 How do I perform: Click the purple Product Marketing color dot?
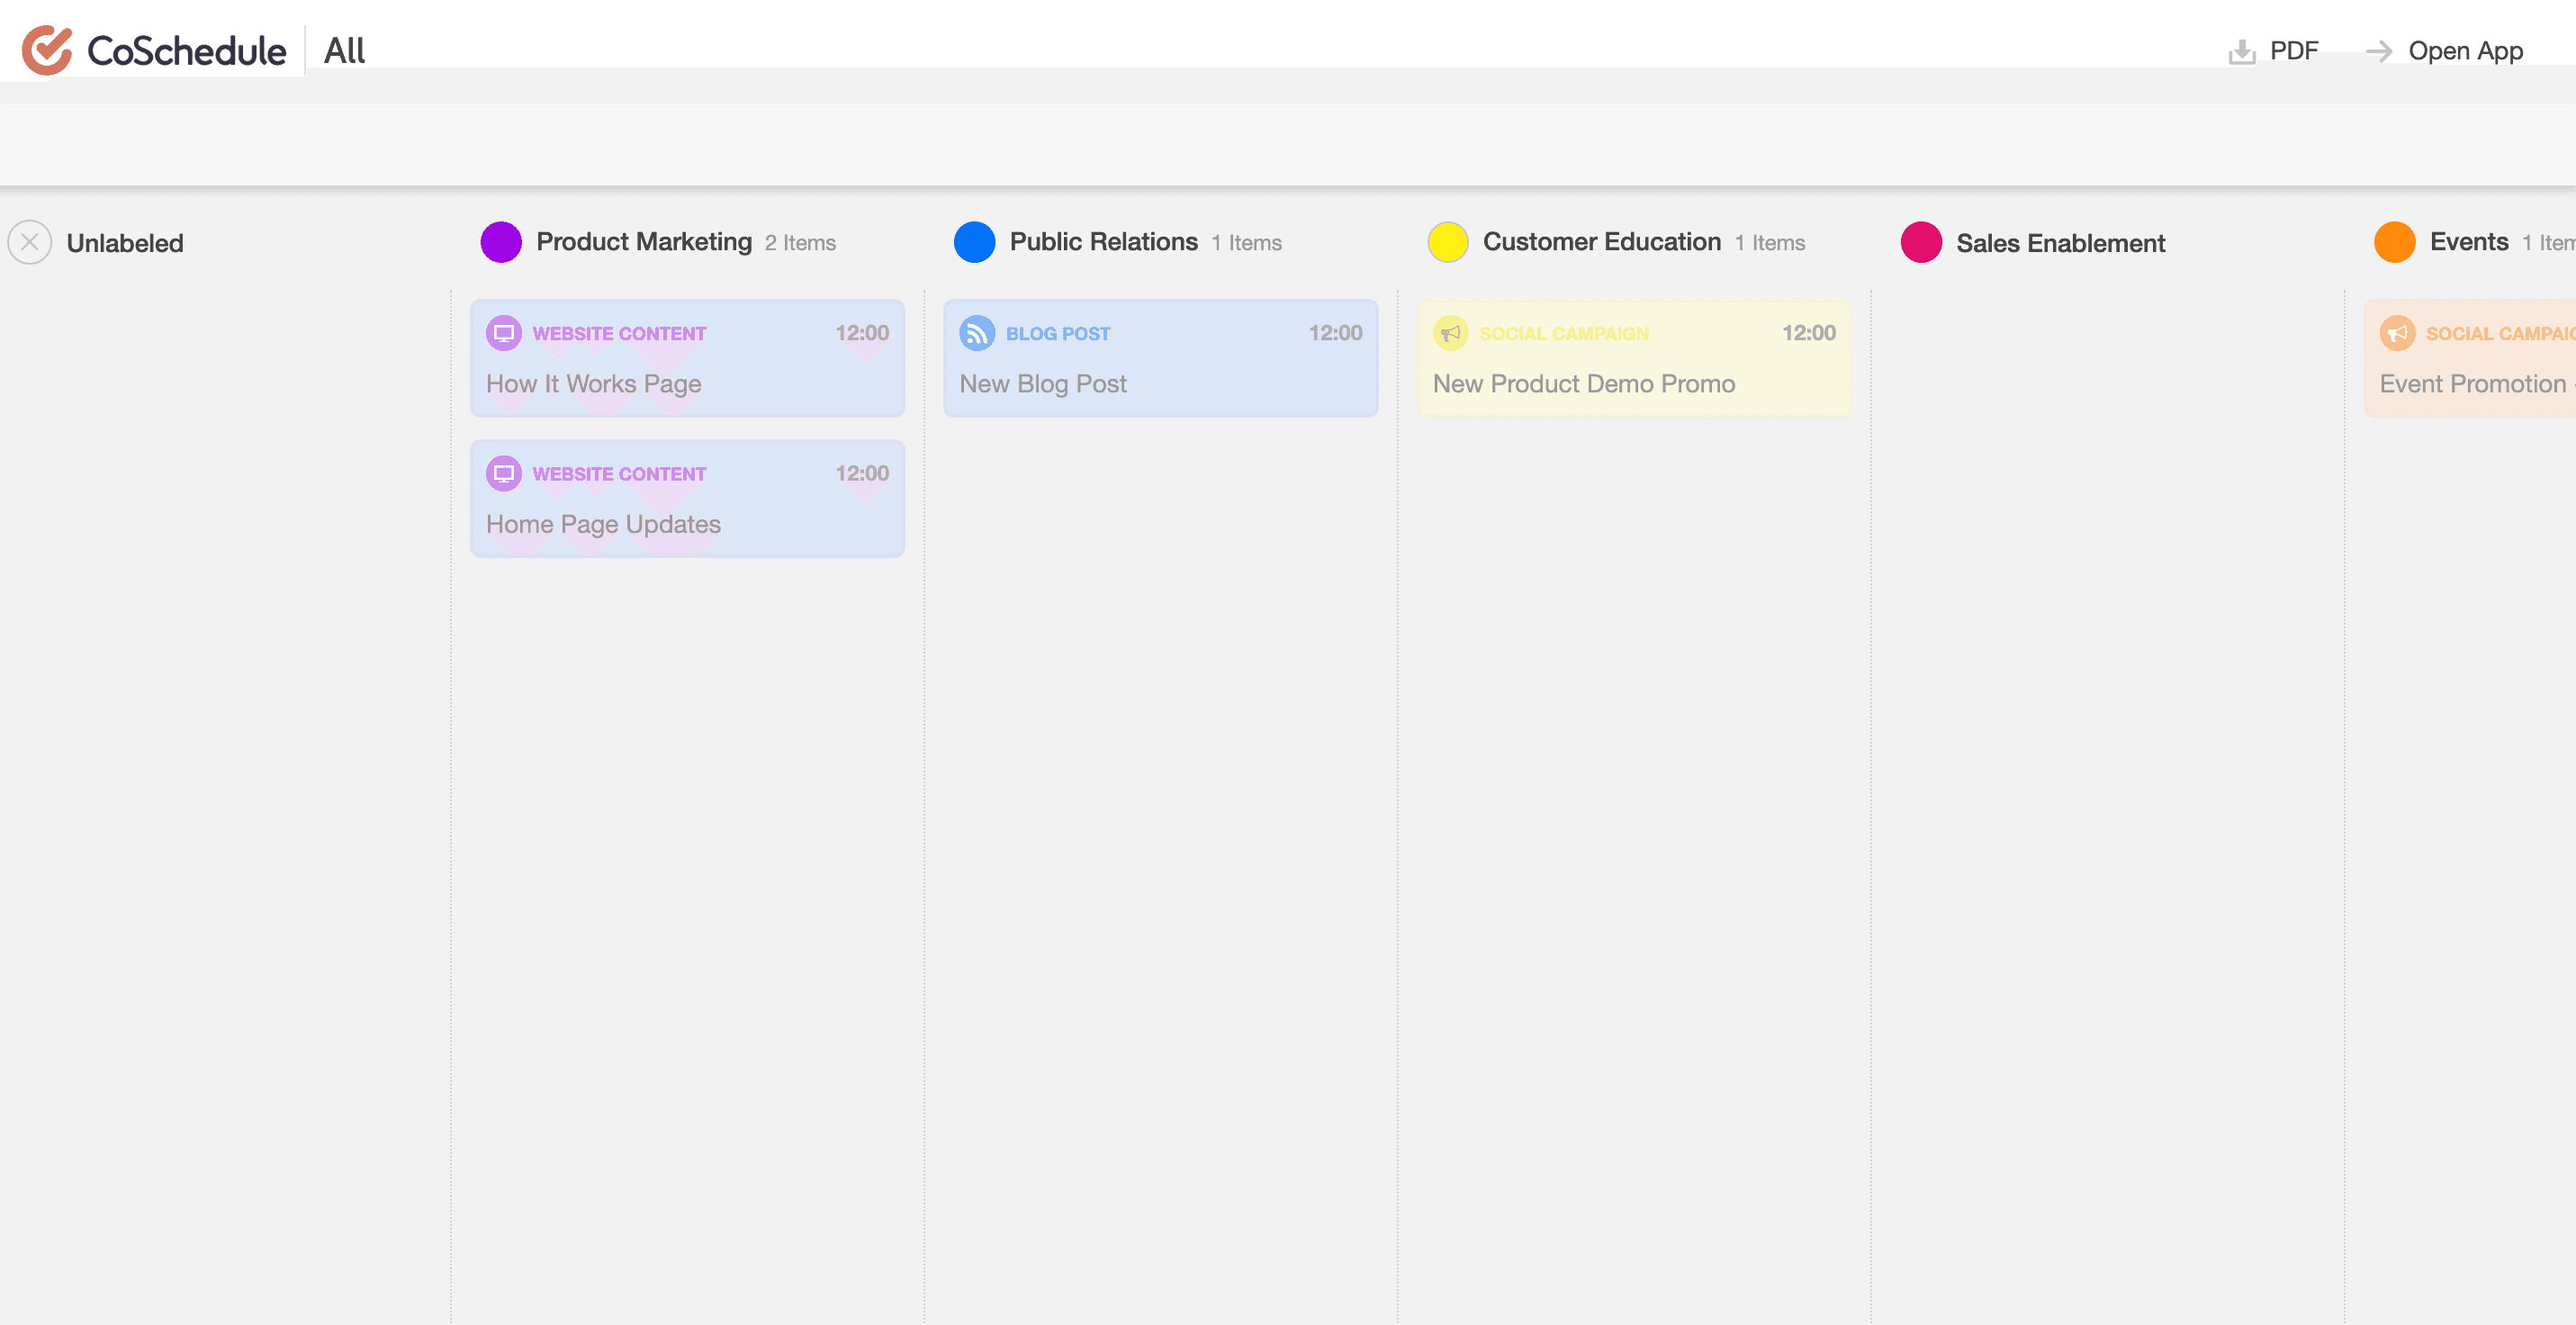(501, 242)
